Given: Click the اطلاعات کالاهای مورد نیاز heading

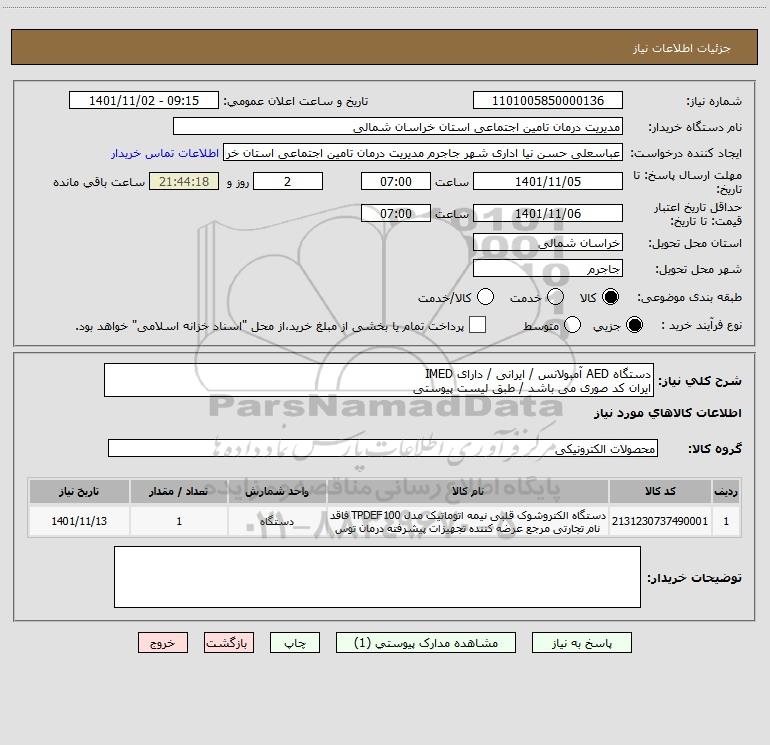Looking at the screenshot, I should click(x=668, y=413).
